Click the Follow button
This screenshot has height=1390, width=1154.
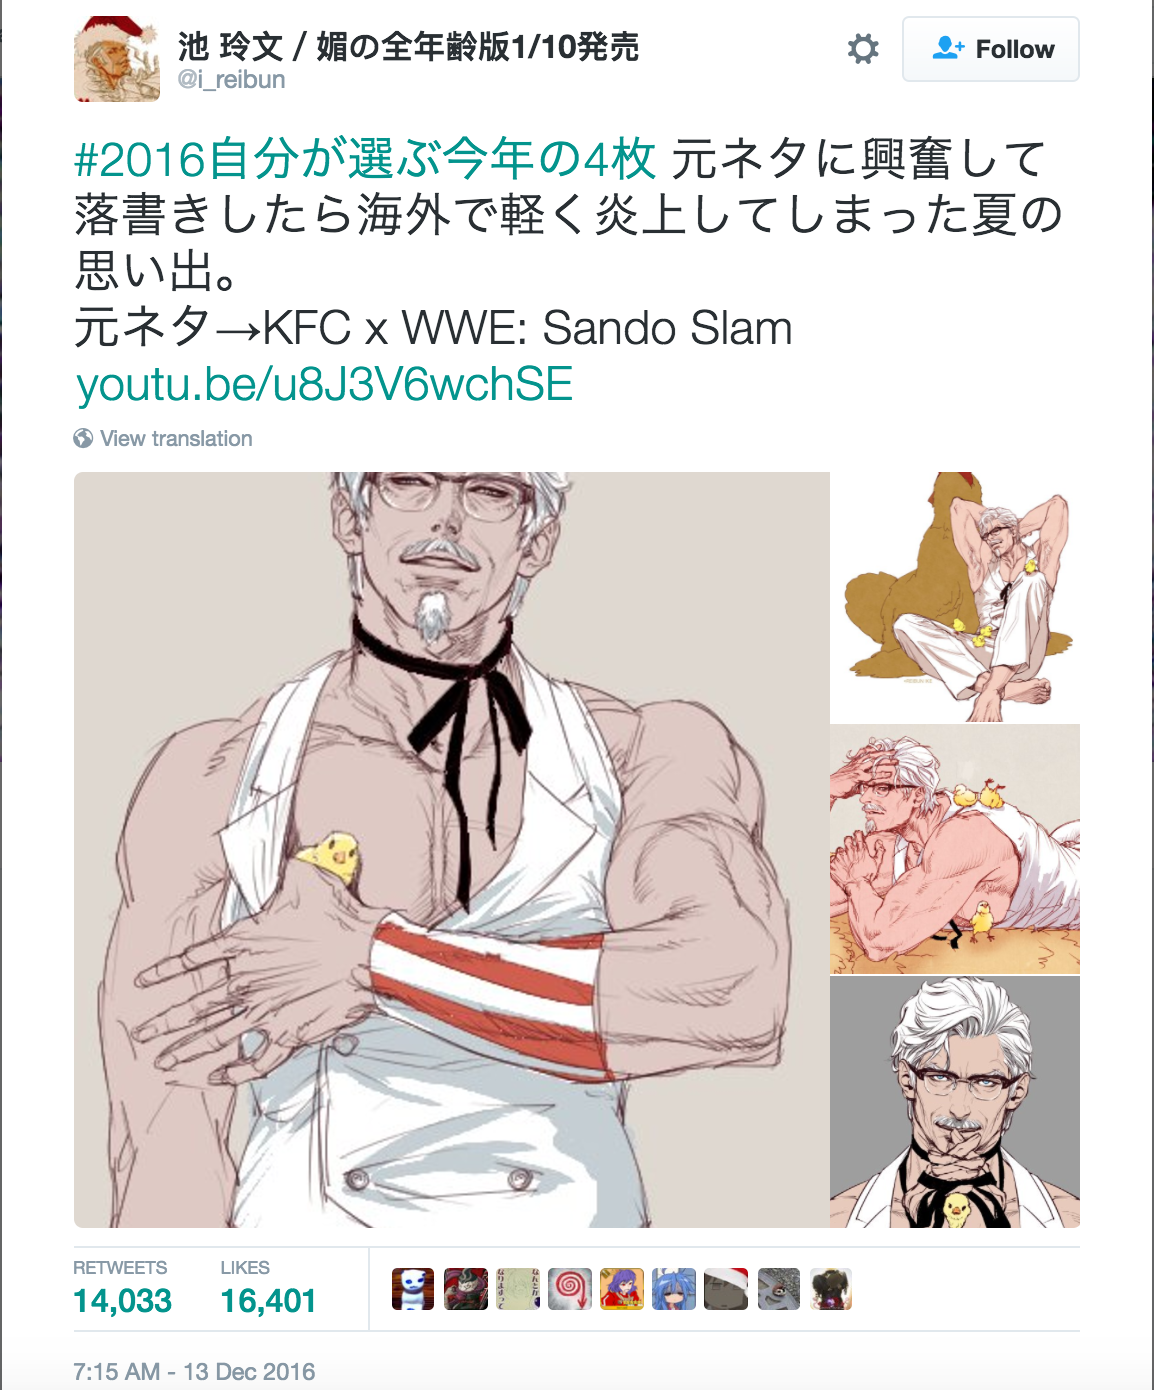pyautogui.click(x=991, y=49)
